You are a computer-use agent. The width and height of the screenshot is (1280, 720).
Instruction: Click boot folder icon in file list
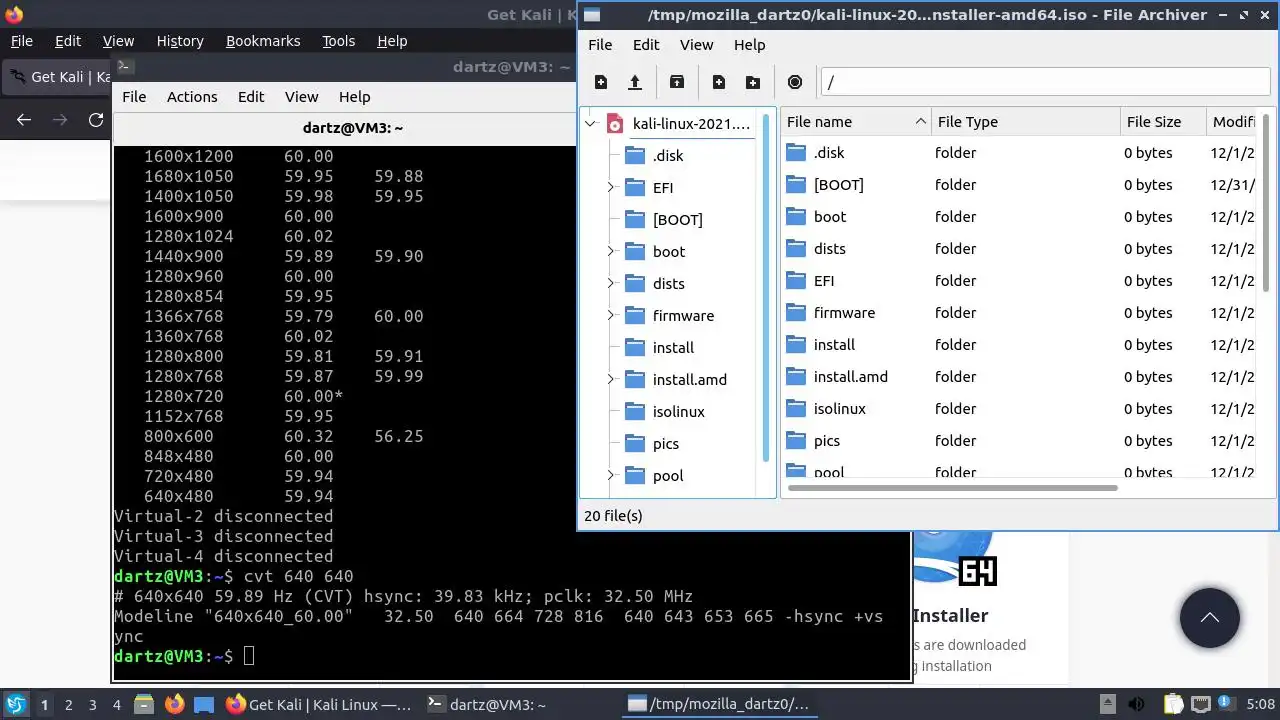click(796, 217)
